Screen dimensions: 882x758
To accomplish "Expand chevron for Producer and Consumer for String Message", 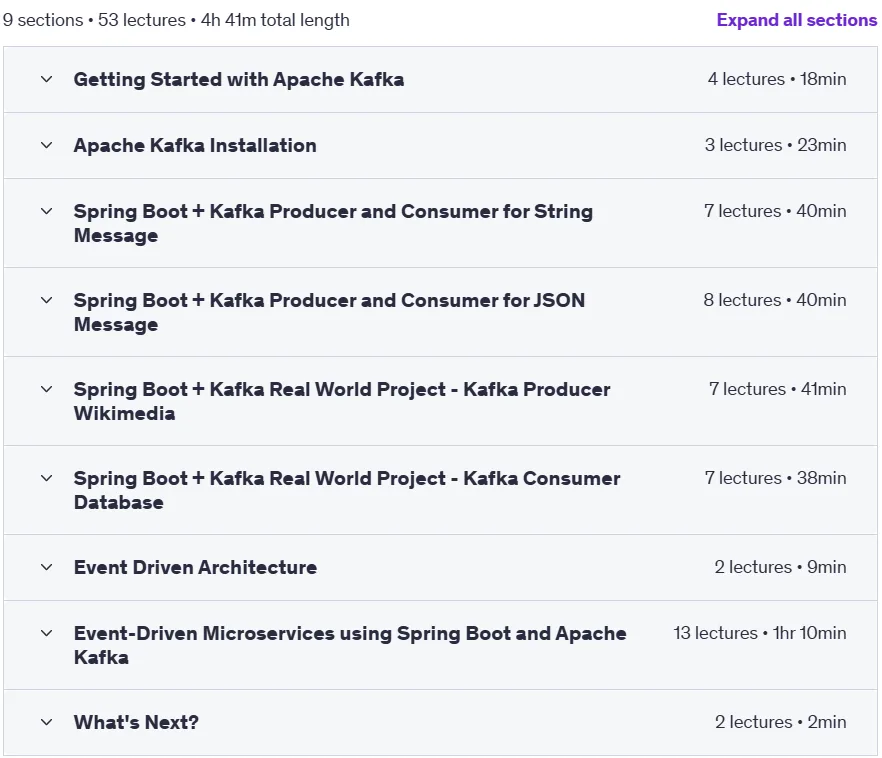I will pos(47,211).
